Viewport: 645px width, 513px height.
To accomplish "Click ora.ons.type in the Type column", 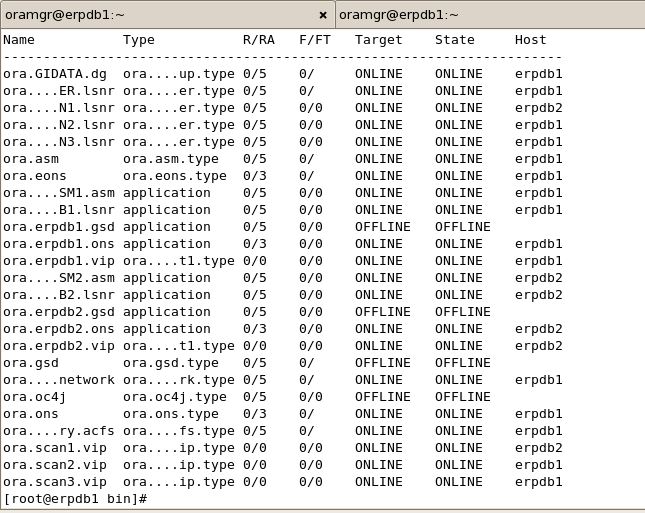I will (171, 414).
